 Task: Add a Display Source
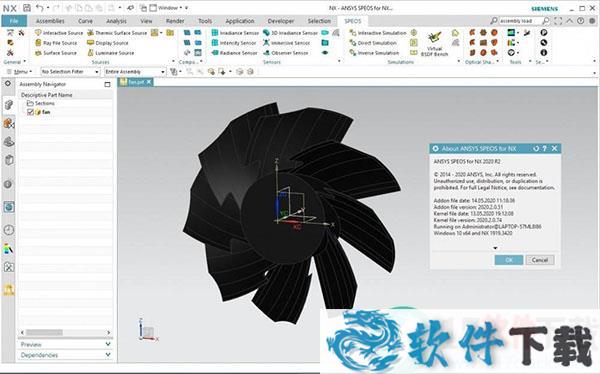(108, 43)
